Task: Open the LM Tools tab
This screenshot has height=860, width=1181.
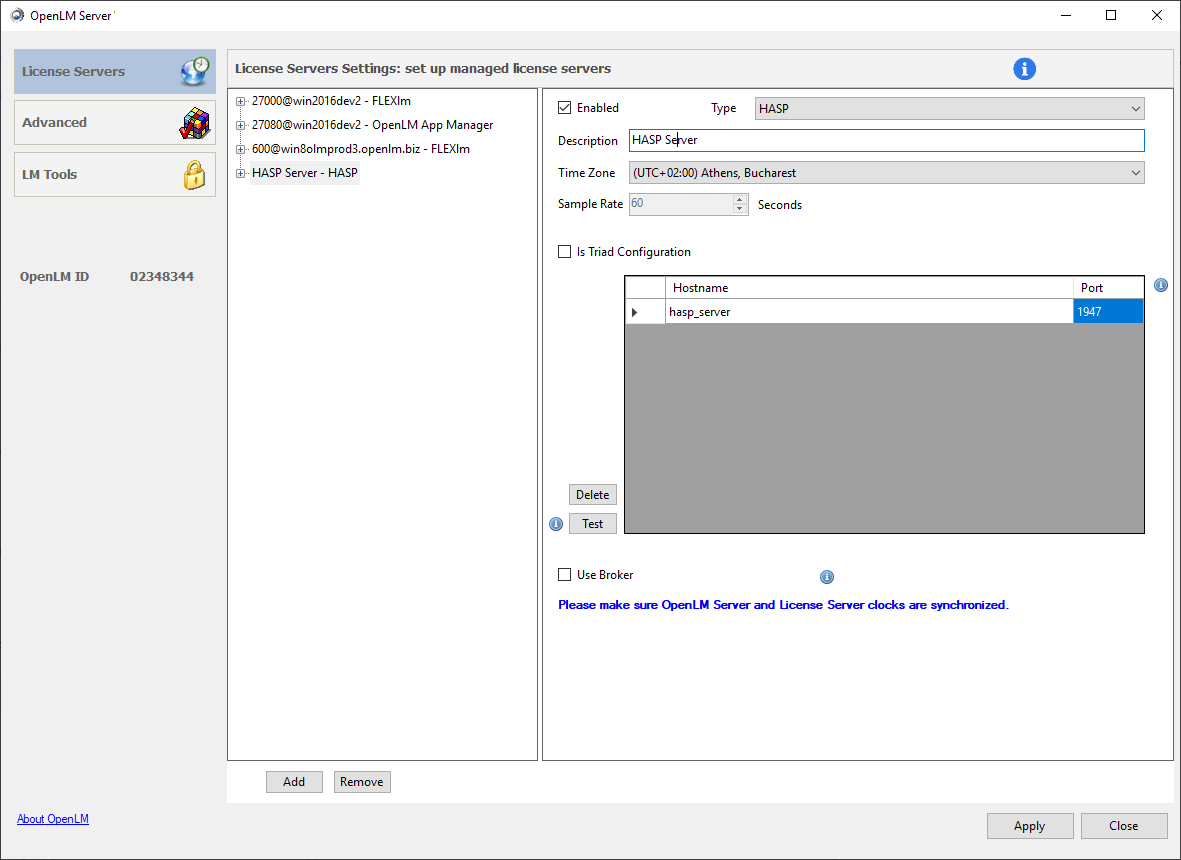Action: click(114, 174)
